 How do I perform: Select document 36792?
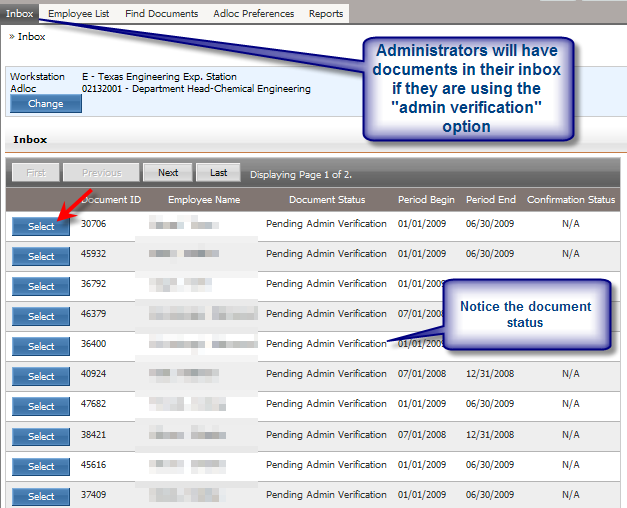click(41, 287)
